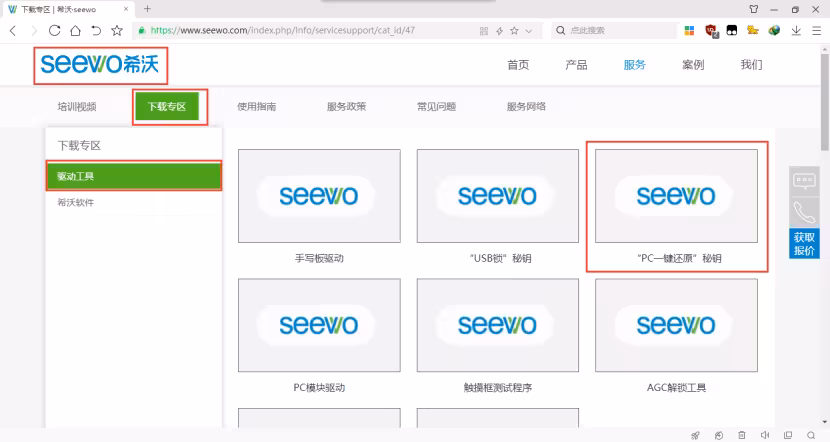Switch to the 下载专区 tab

167,106
